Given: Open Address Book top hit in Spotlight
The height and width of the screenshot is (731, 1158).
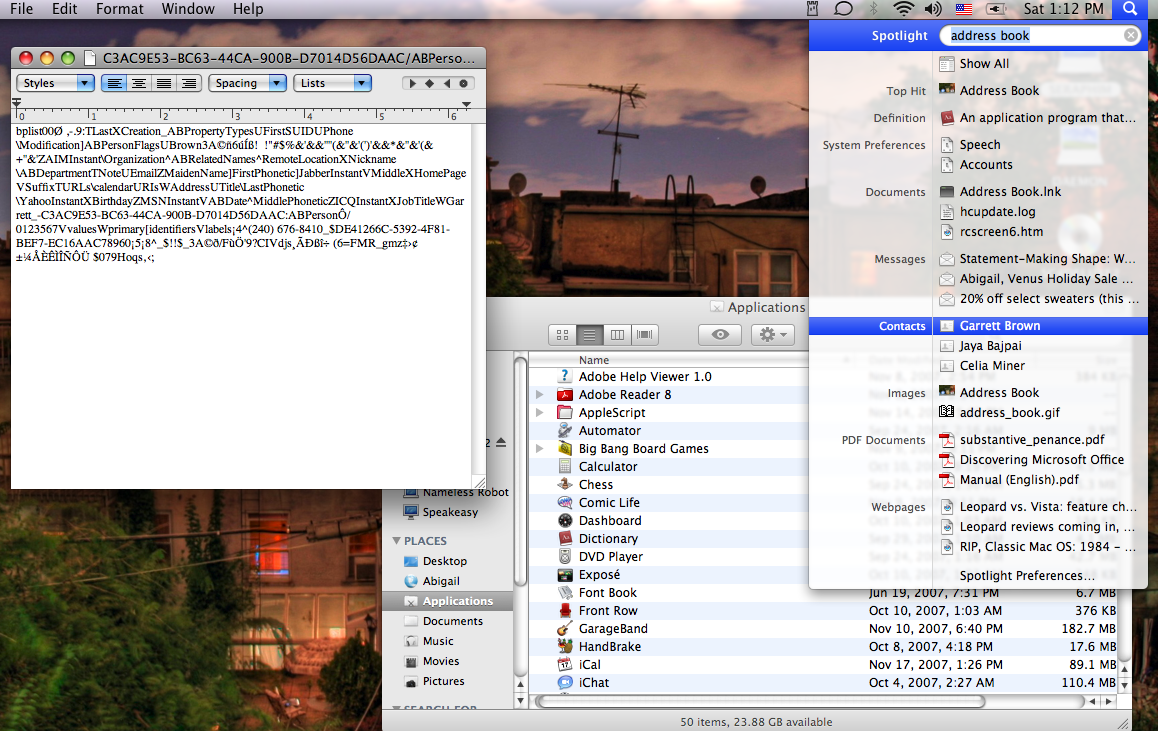Looking at the screenshot, I should point(998,90).
